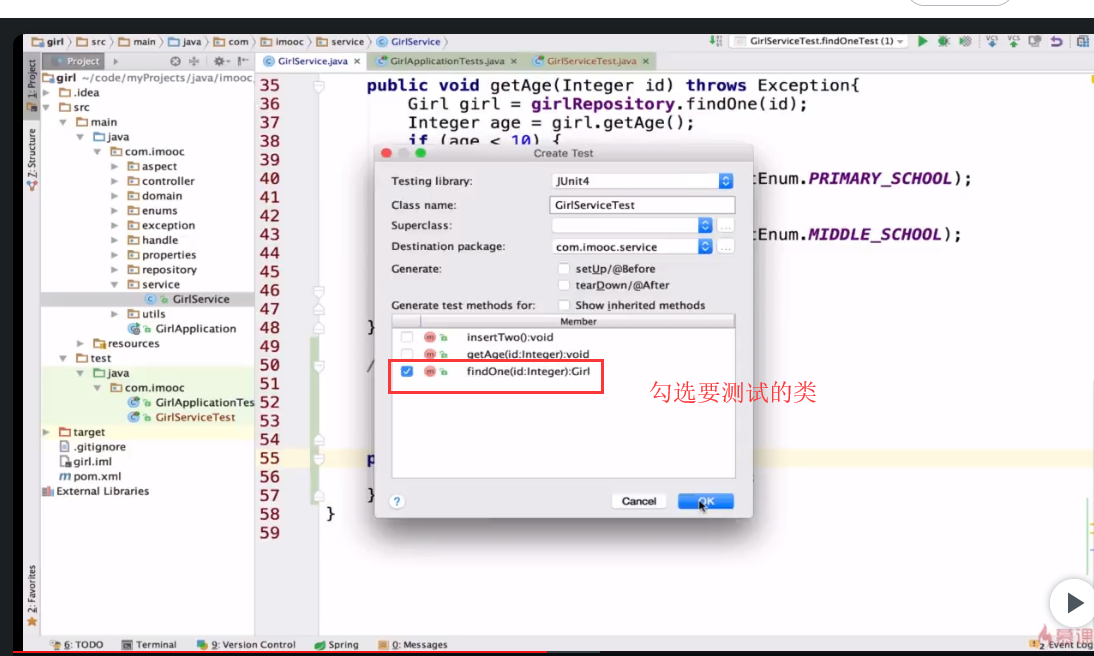Viewport: 1094px width, 656px height.
Task: Click the make project icon before run configuration
Action: [x=716, y=41]
